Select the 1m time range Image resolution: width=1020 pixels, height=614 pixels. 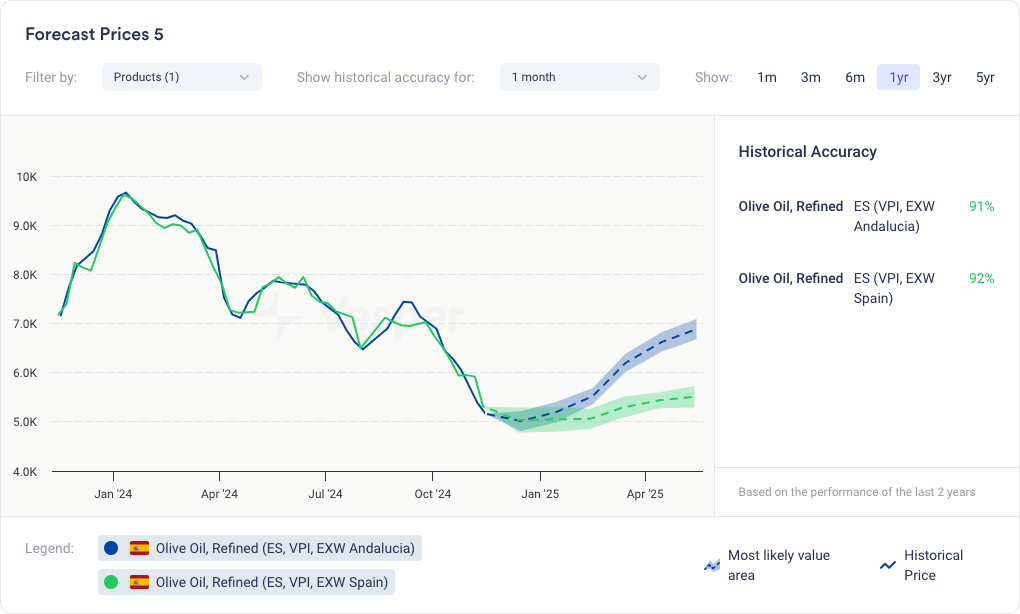pyautogui.click(x=767, y=77)
